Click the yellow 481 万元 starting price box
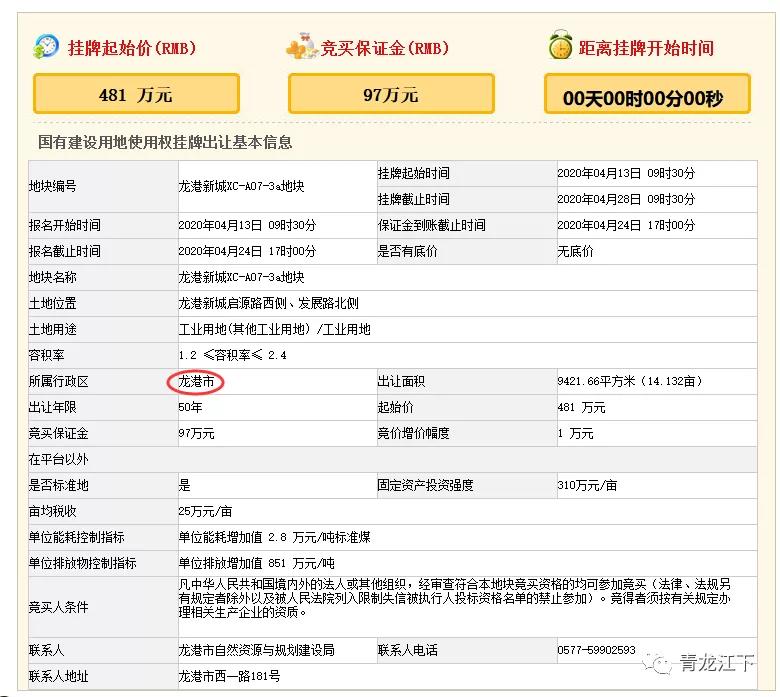Image resolution: width=780 pixels, height=697 pixels. 136,95
